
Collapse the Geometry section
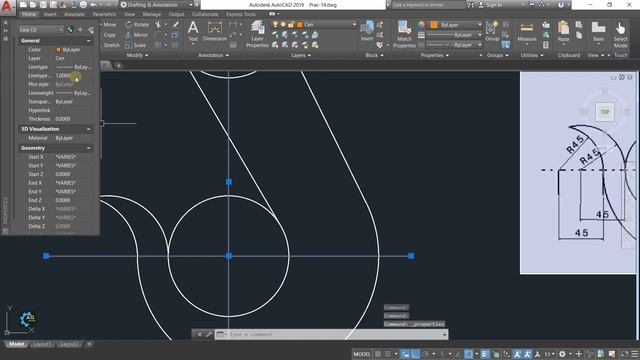pyautogui.click(x=89, y=148)
